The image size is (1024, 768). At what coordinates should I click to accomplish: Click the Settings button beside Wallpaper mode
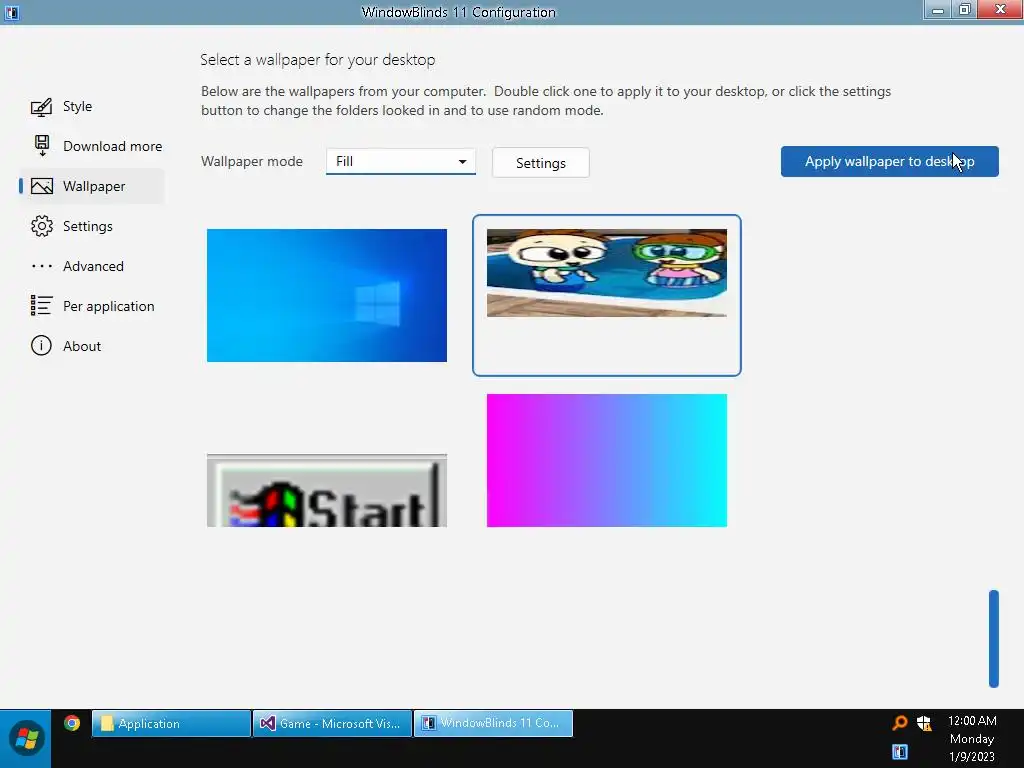click(540, 163)
